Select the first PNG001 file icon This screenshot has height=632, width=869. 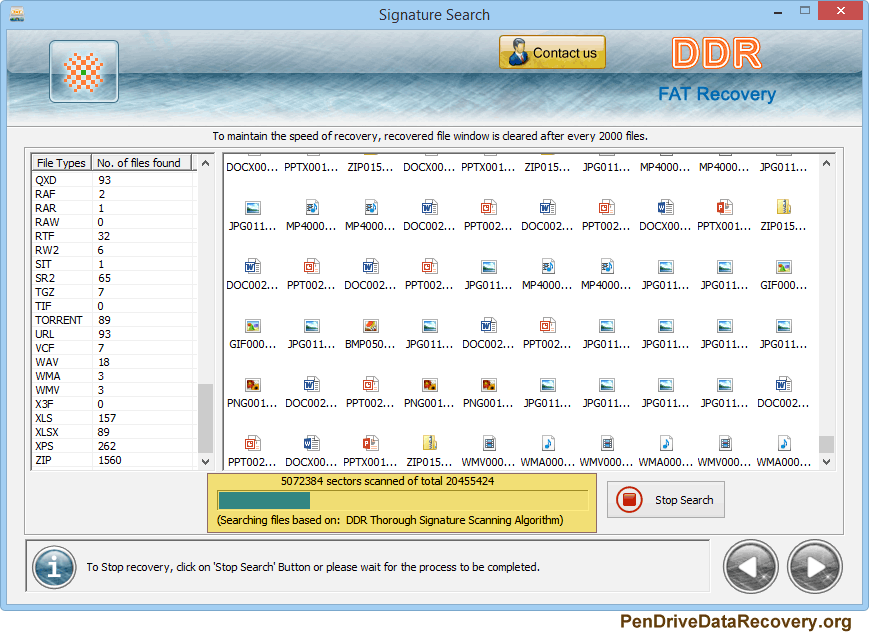tap(252, 384)
